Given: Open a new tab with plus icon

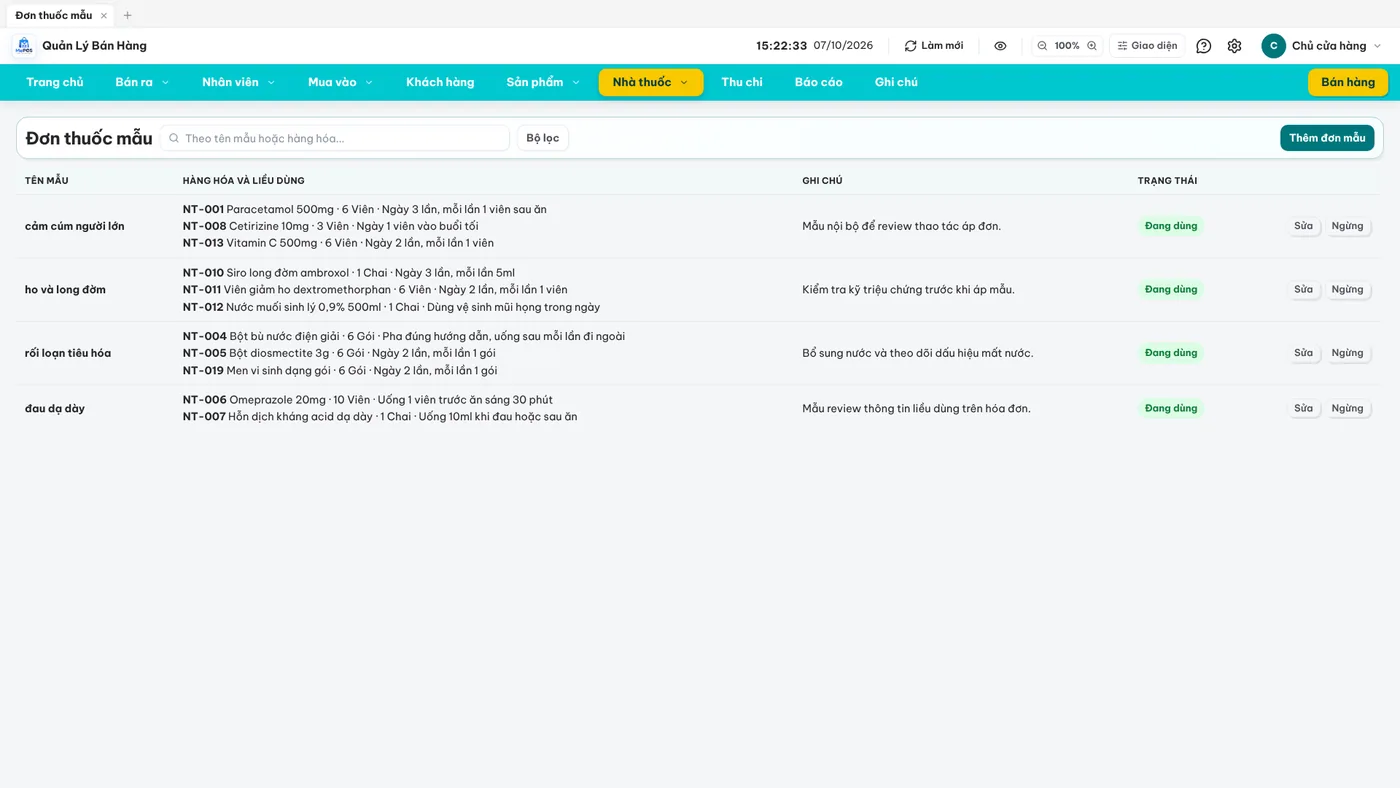Looking at the screenshot, I should [127, 15].
